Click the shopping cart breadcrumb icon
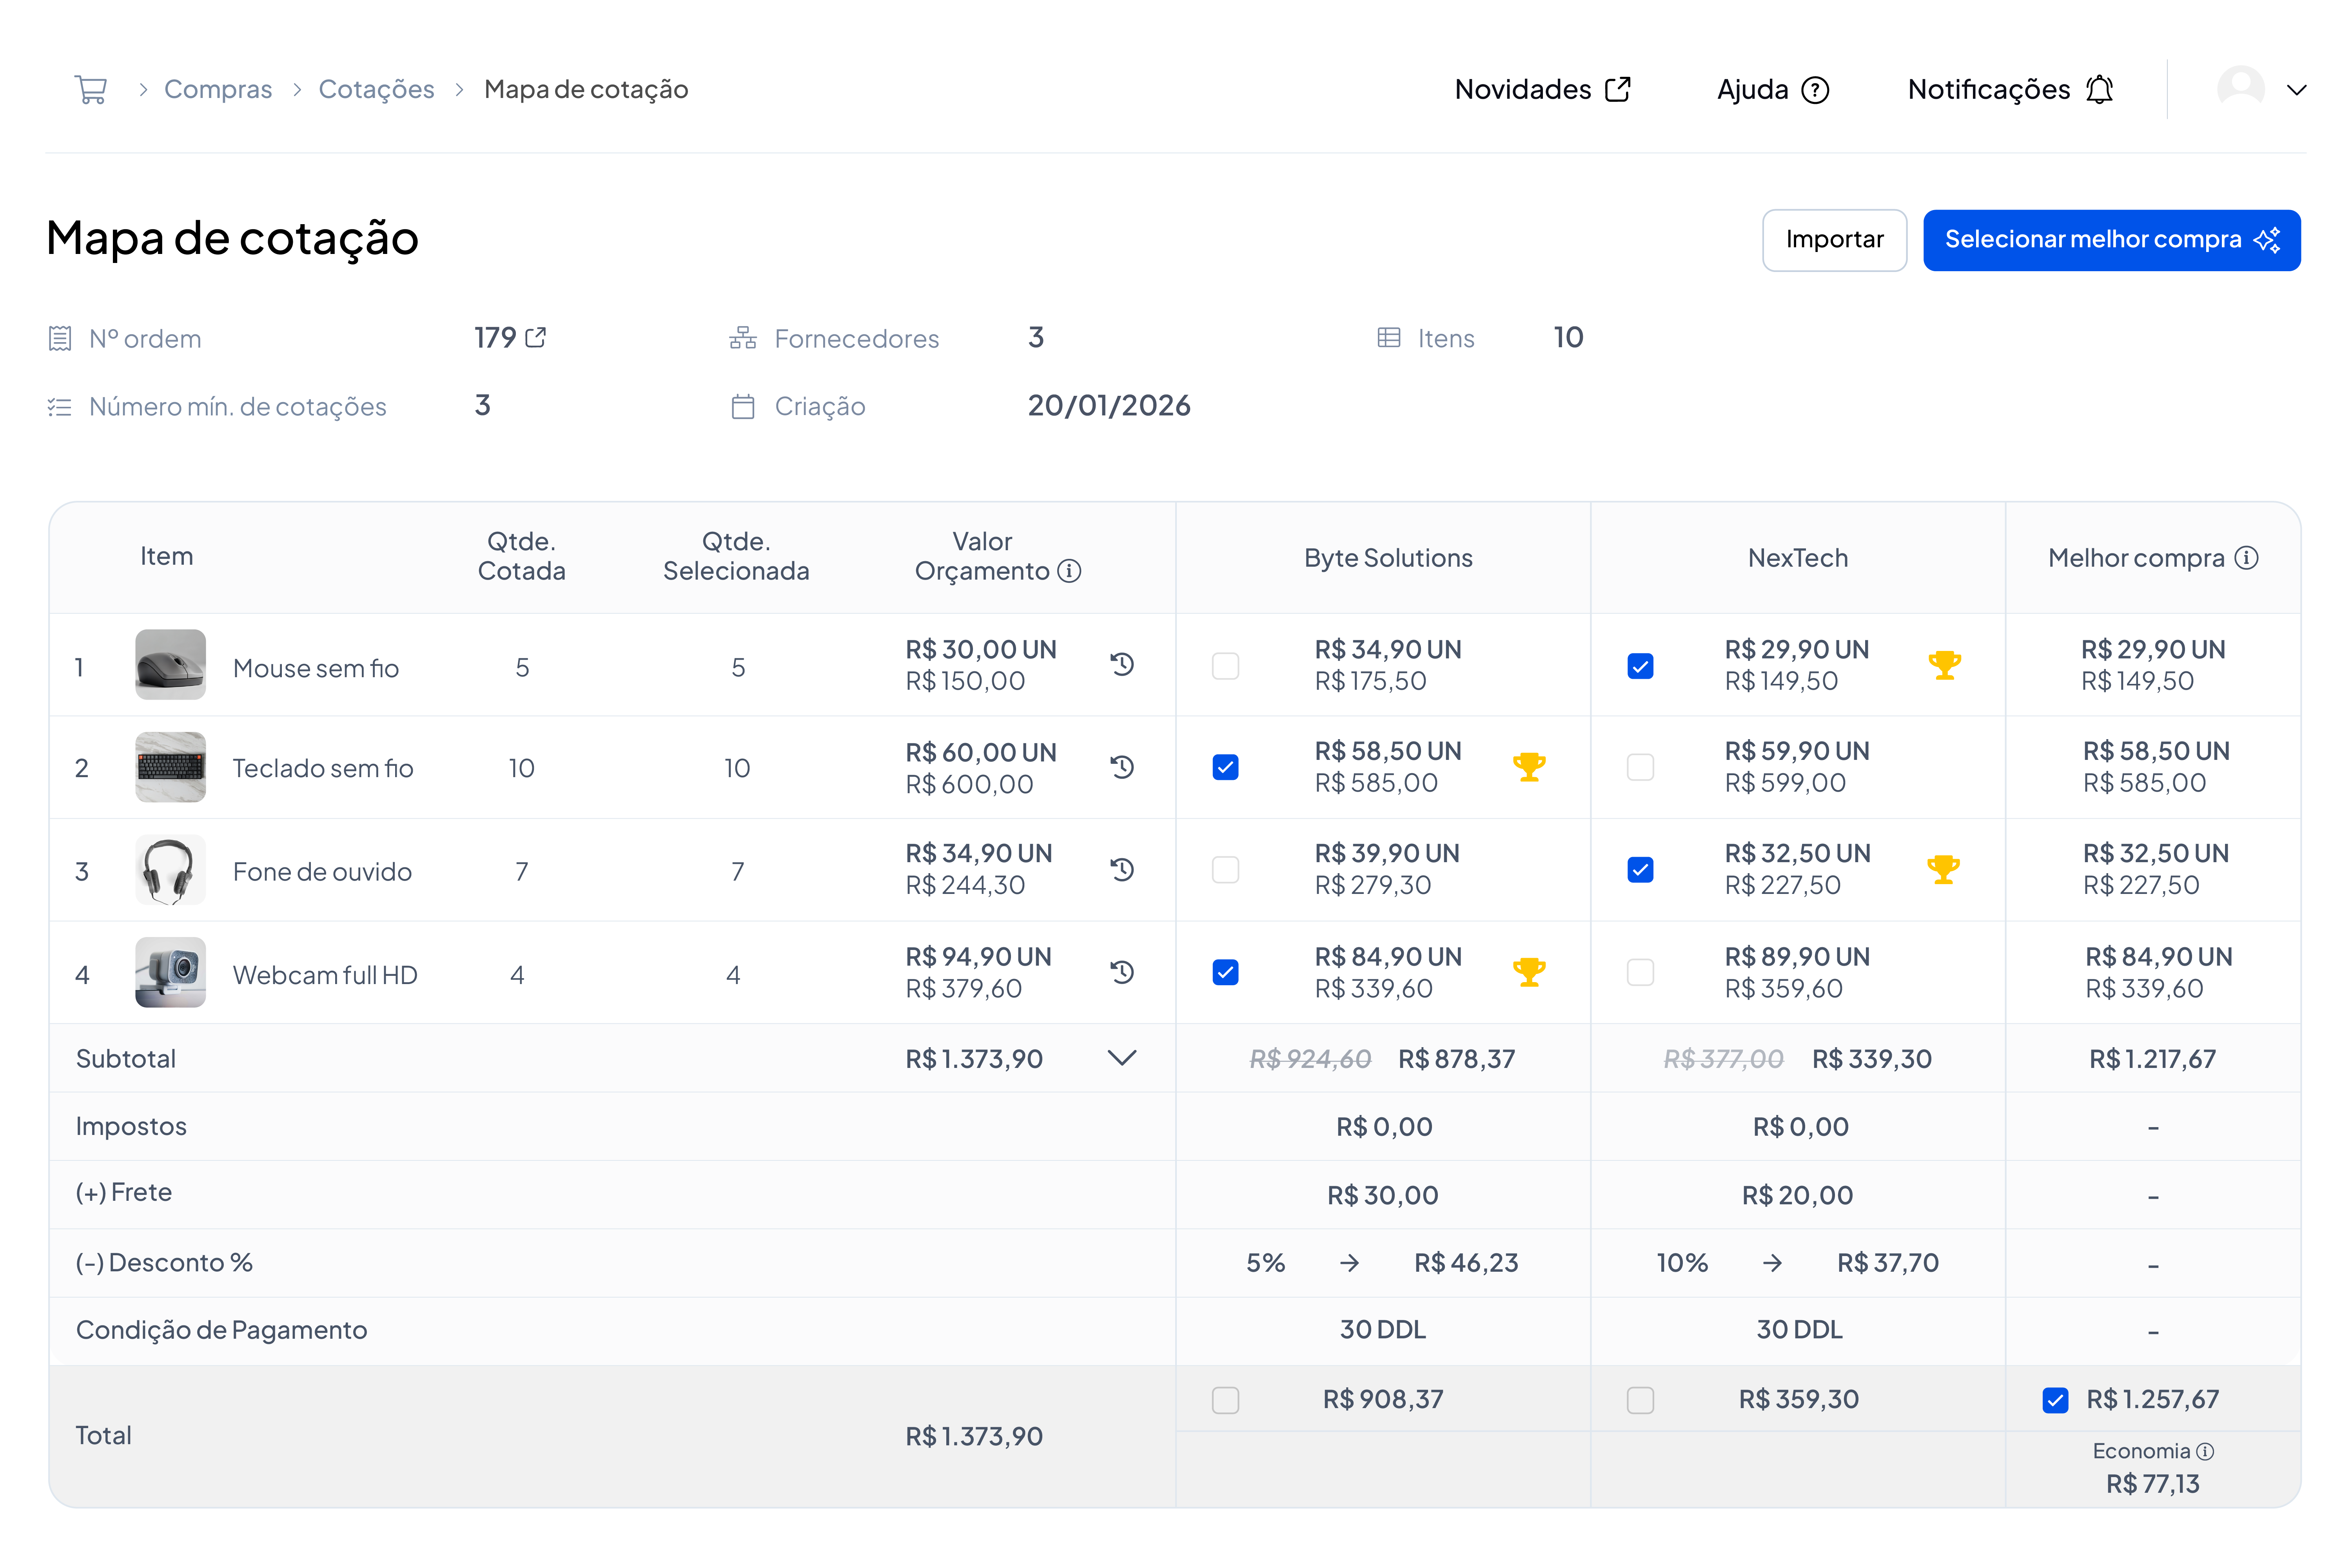 click(x=91, y=89)
